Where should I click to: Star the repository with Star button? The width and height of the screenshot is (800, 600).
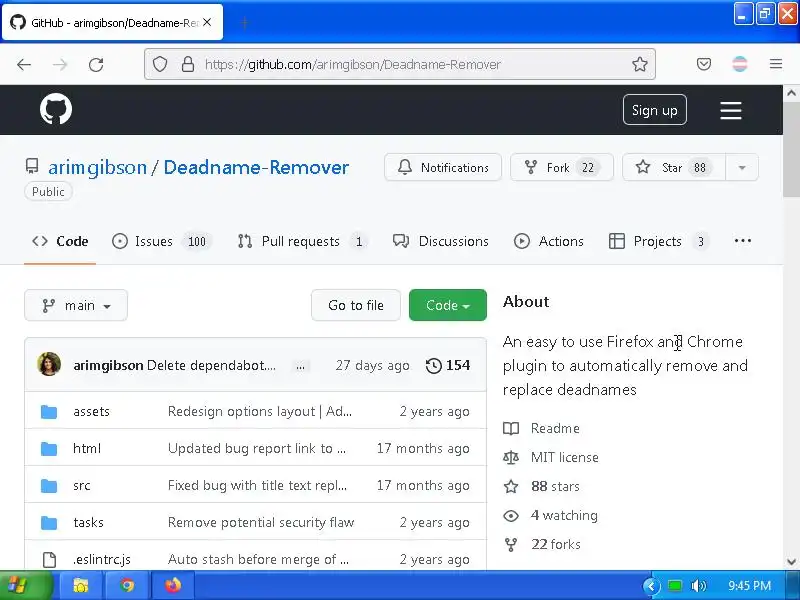pyautogui.click(x=674, y=167)
